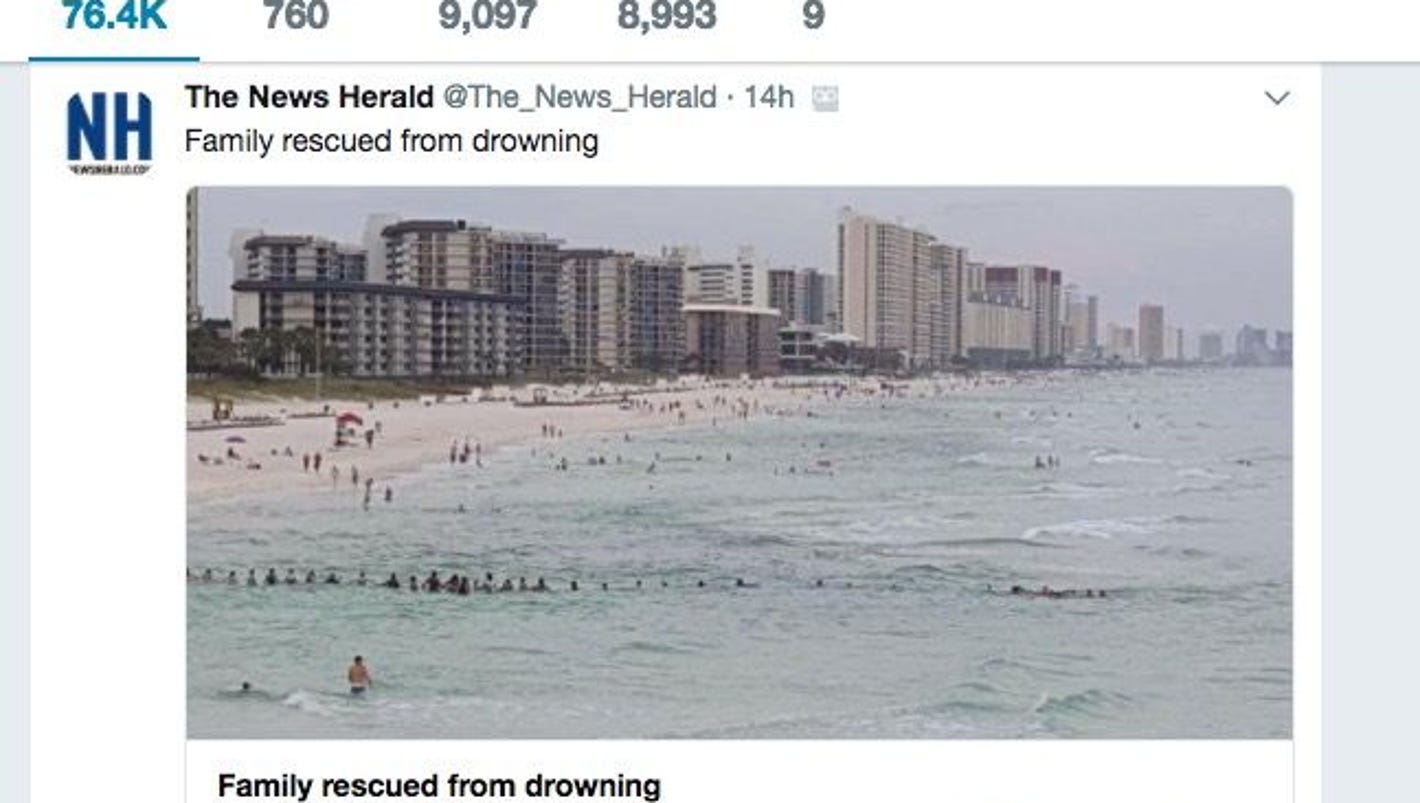The height and width of the screenshot is (803, 1420).
Task: Expand the tweet options chevron
Action: [1277, 98]
